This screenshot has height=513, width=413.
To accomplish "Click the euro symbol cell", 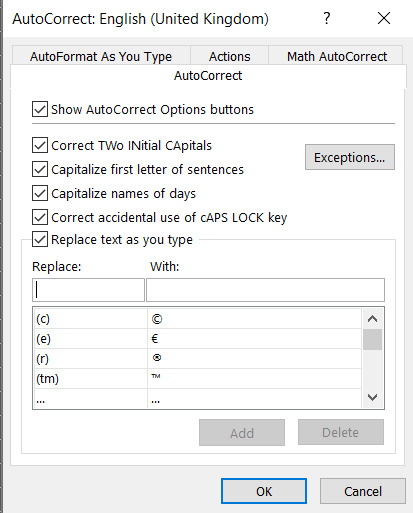I will (x=254, y=339).
